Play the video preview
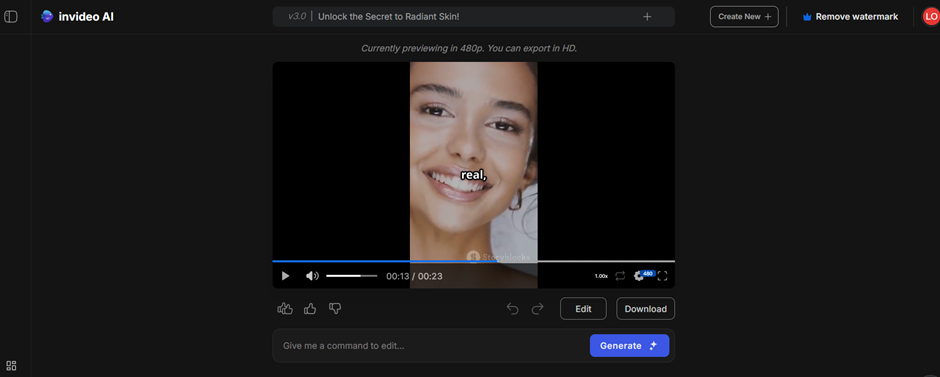 (x=285, y=276)
